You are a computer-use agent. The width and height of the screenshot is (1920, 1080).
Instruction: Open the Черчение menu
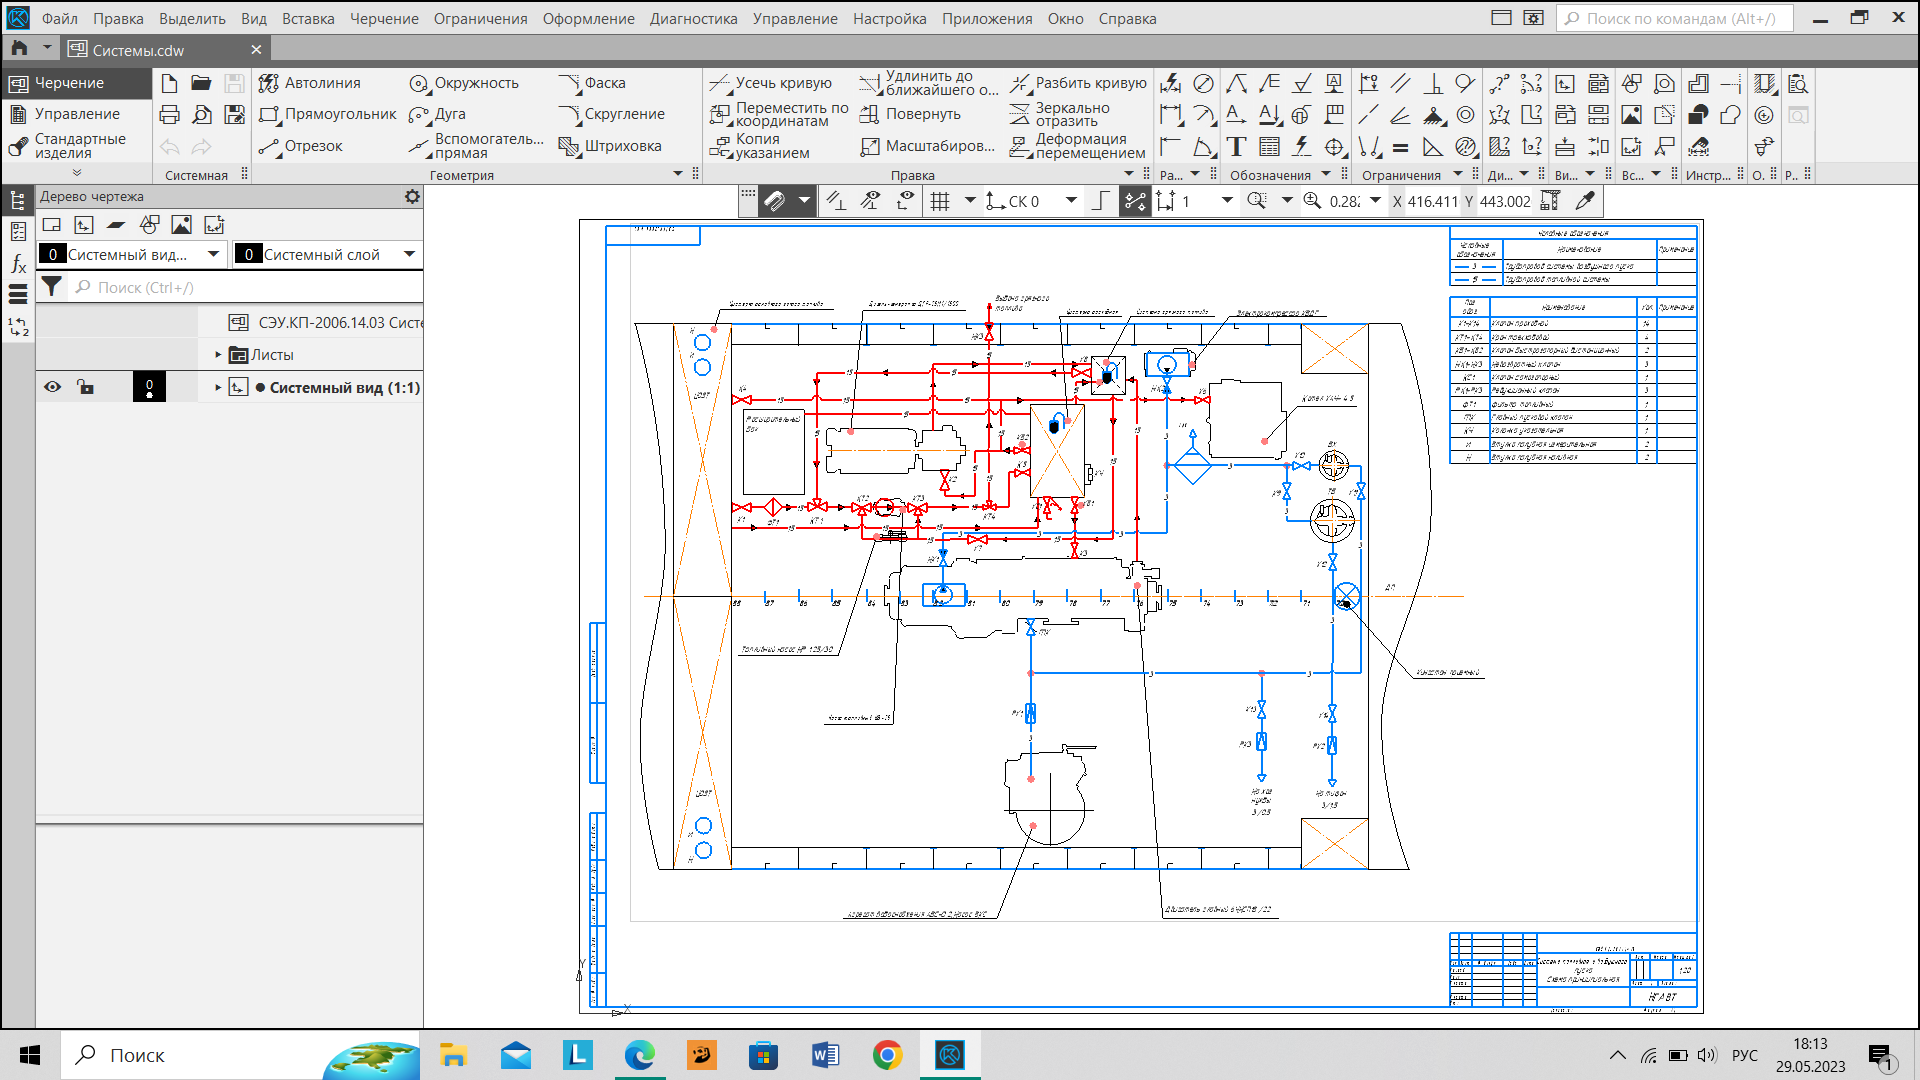point(384,19)
